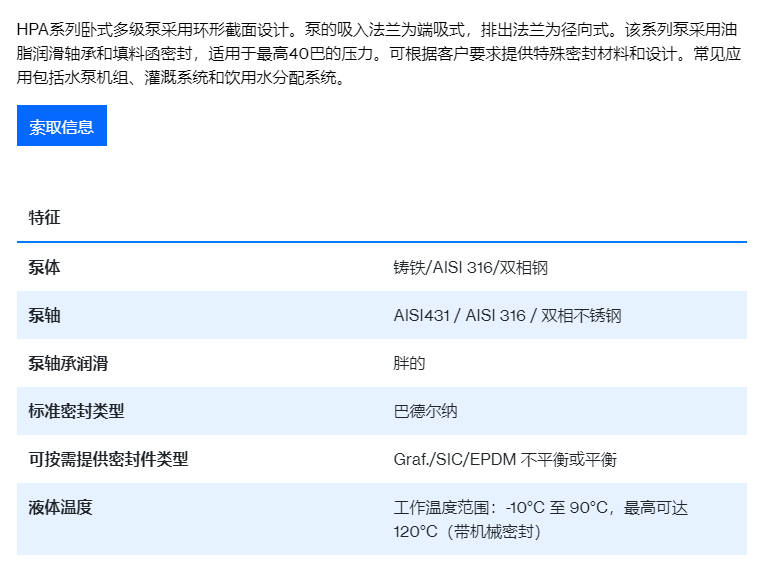Click the blue divider line under 特征

tap(381, 242)
